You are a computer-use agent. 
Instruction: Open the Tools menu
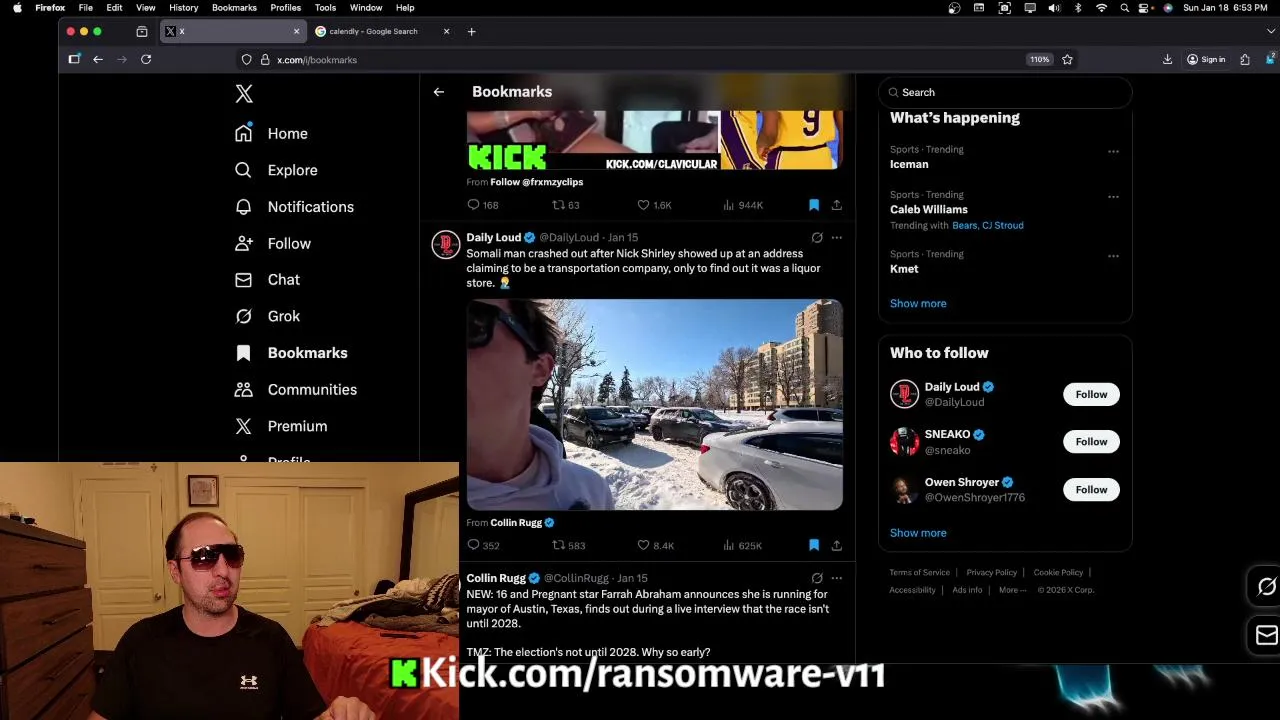pos(325,7)
